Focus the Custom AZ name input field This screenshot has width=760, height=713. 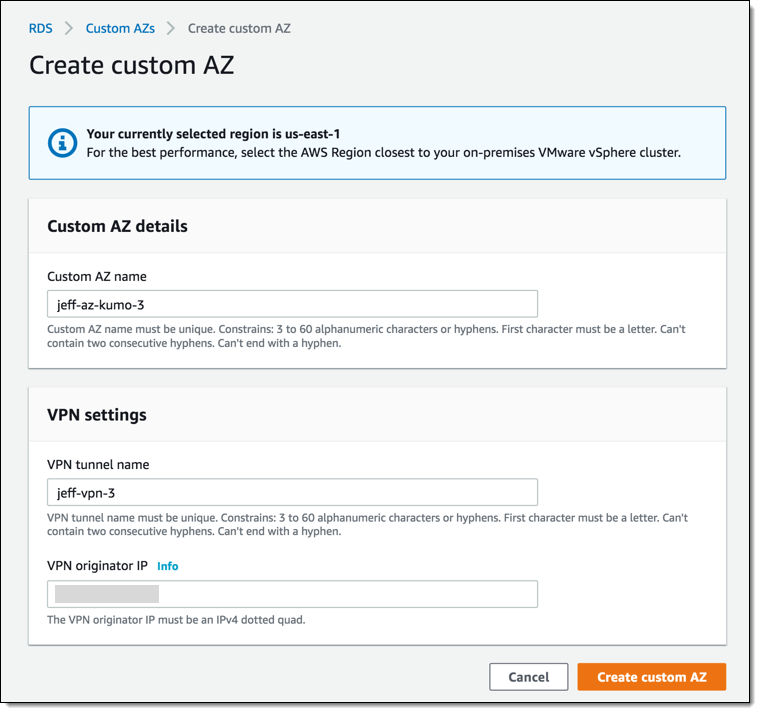point(292,304)
